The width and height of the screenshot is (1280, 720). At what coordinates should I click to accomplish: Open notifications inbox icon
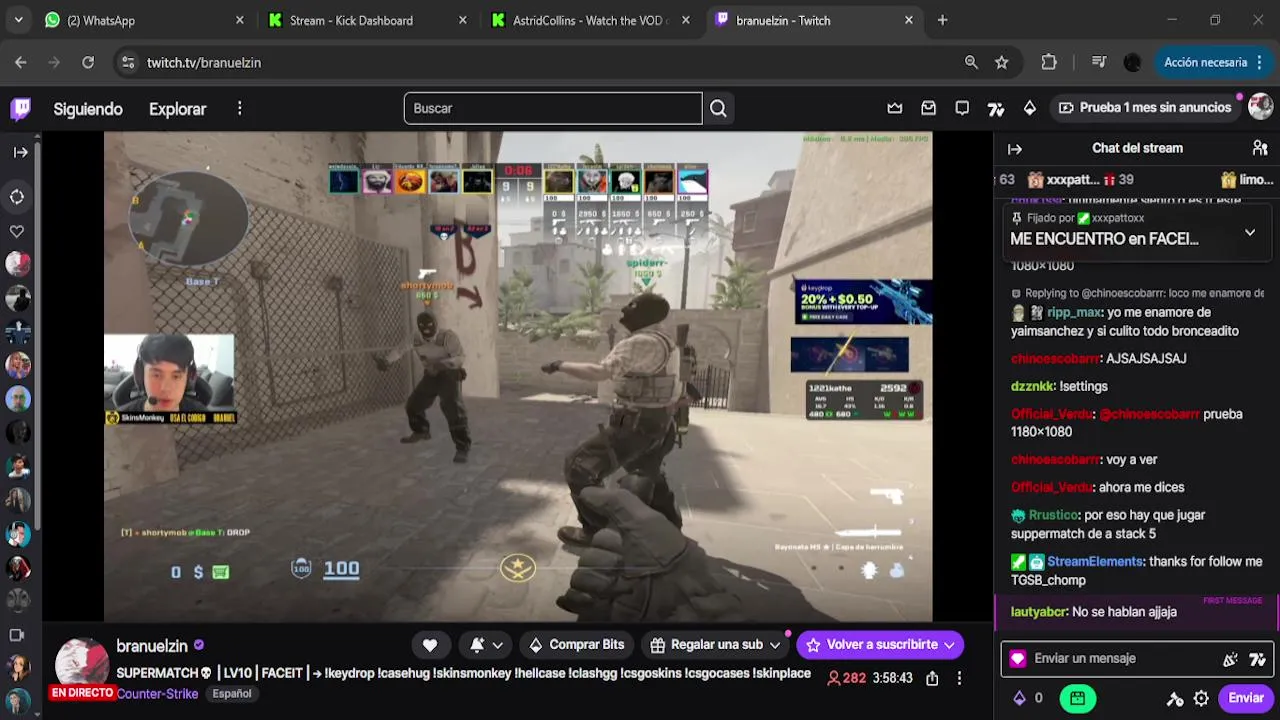[929, 108]
